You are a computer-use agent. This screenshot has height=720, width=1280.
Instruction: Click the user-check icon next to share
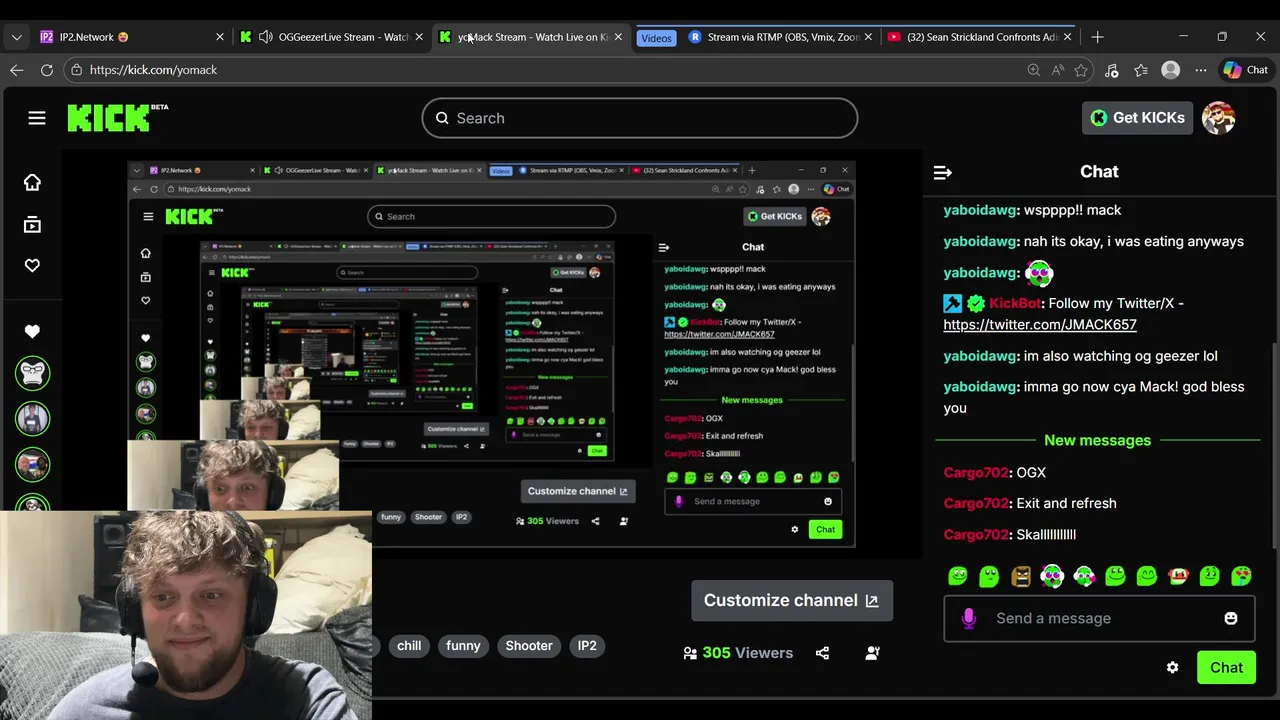pyautogui.click(x=872, y=653)
